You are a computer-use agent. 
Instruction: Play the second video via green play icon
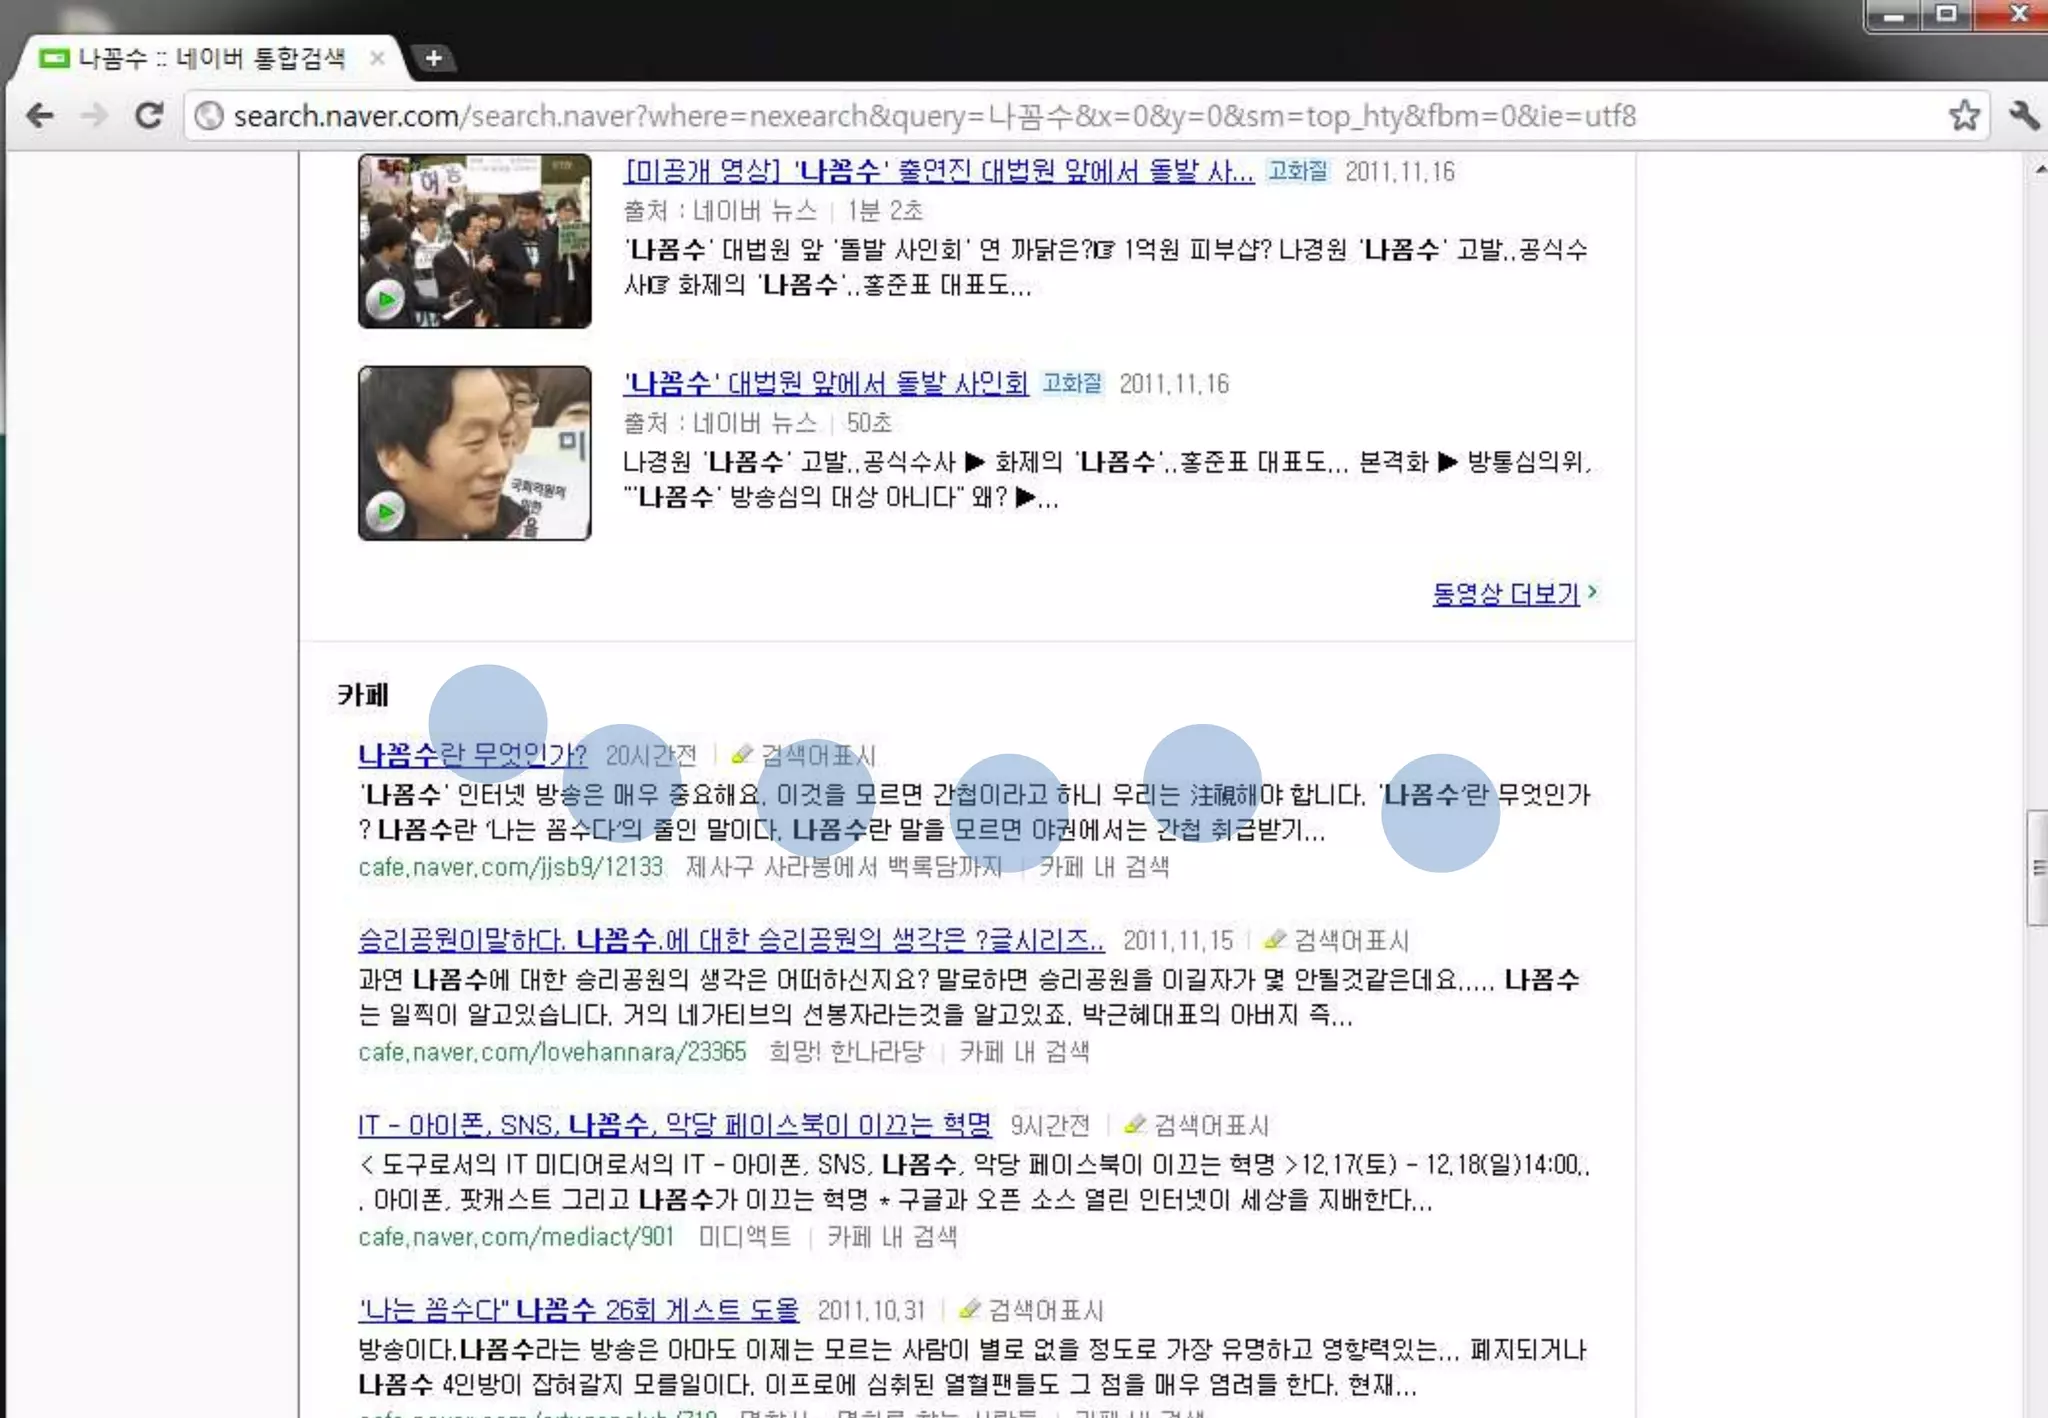[385, 513]
